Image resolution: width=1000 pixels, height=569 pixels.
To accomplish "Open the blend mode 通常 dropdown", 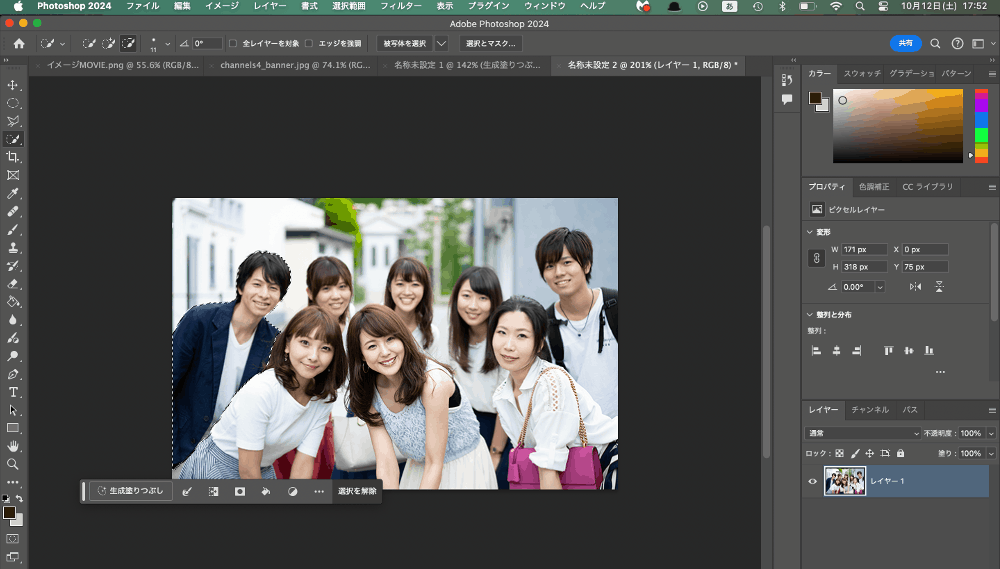I will [863, 433].
